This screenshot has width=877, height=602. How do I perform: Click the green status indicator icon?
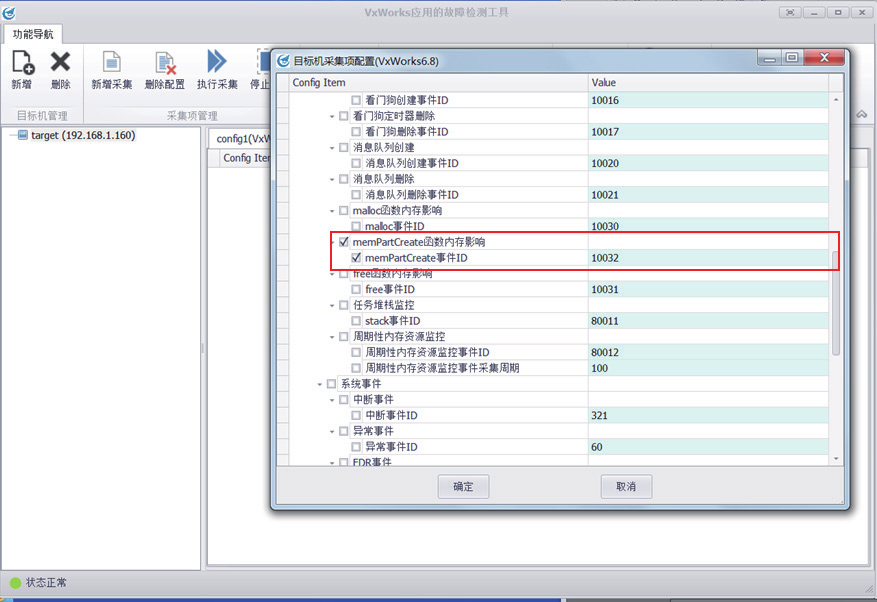(x=15, y=582)
